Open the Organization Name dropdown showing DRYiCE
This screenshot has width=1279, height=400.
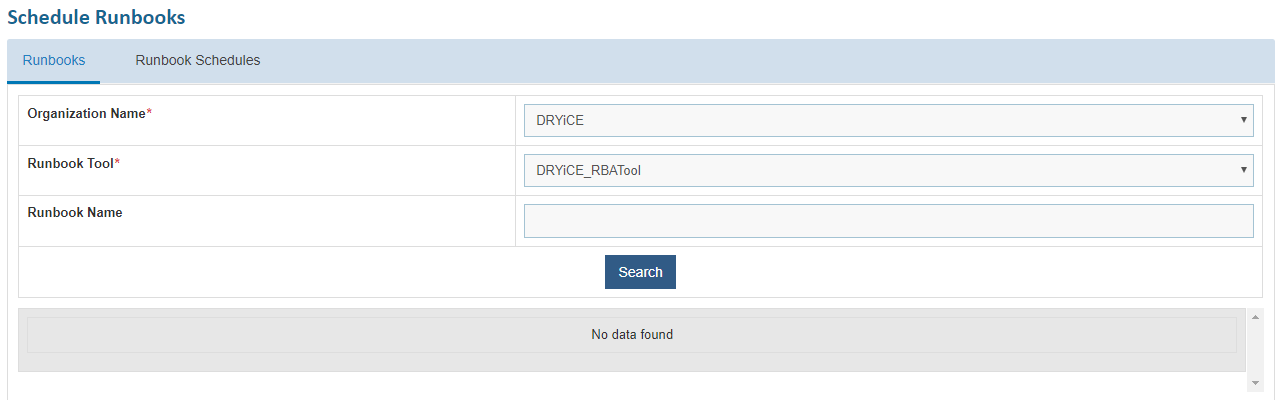(x=888, y=120)
